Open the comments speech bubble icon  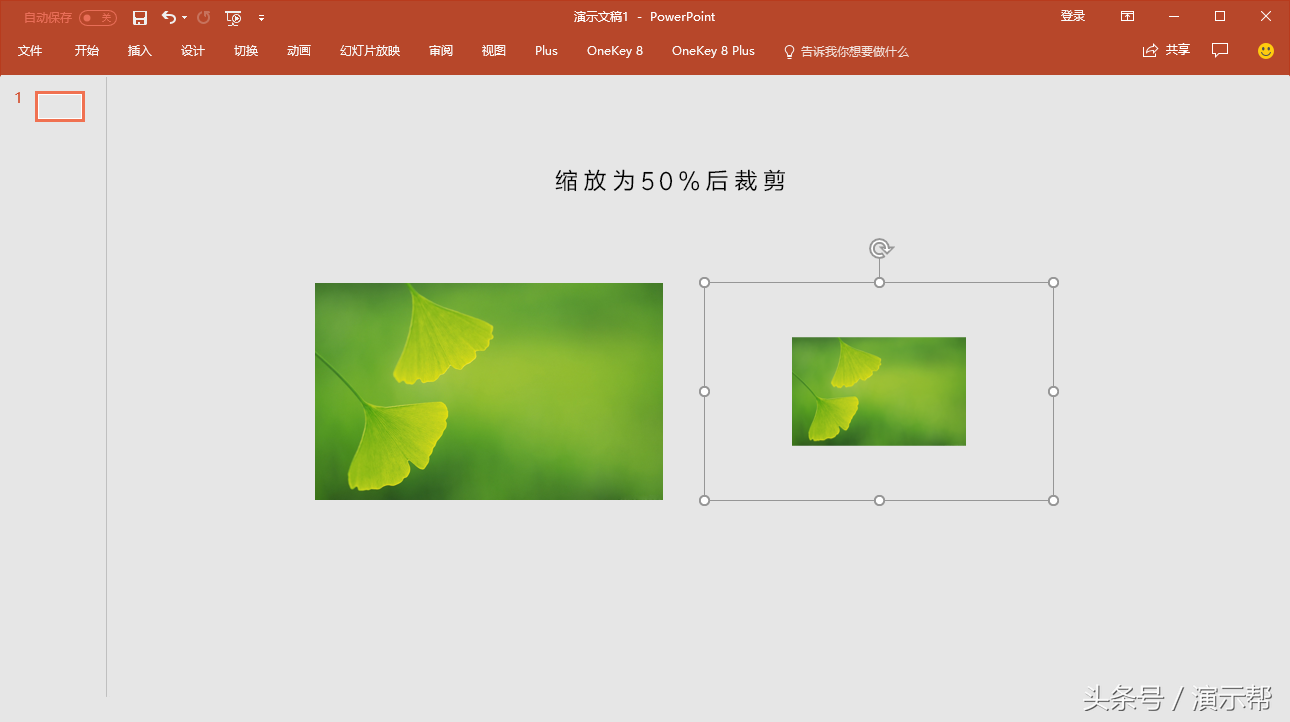click(1220, 50)
